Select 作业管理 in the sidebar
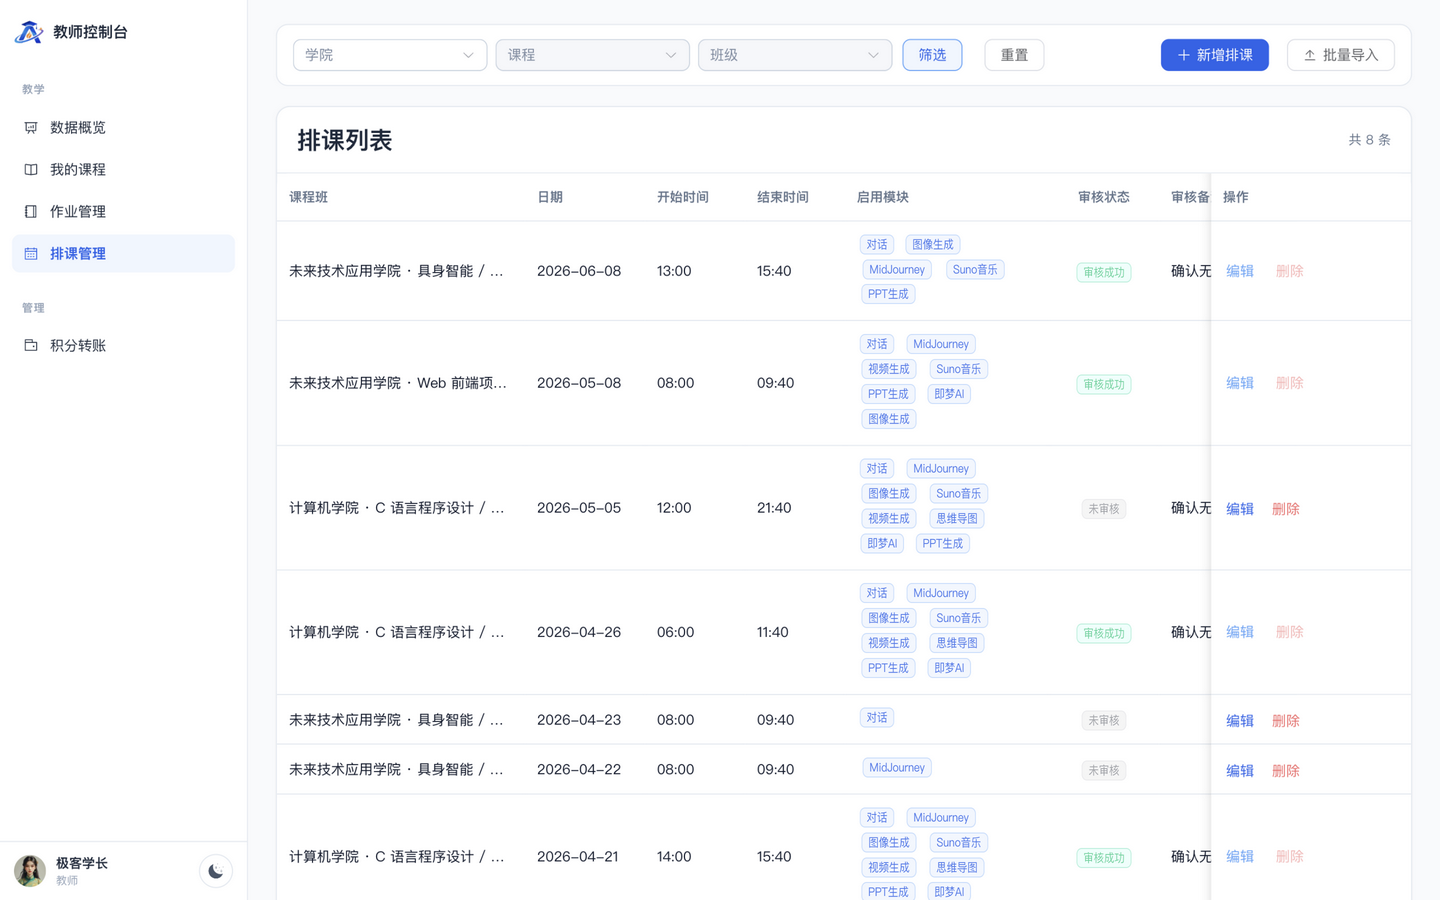 (x=123, y=212)
